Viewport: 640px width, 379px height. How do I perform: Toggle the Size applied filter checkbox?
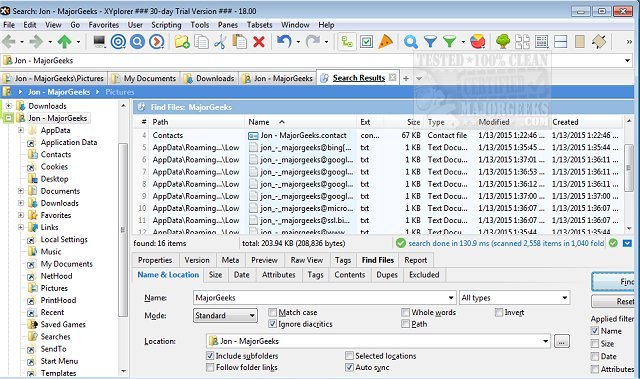point(595,344)
